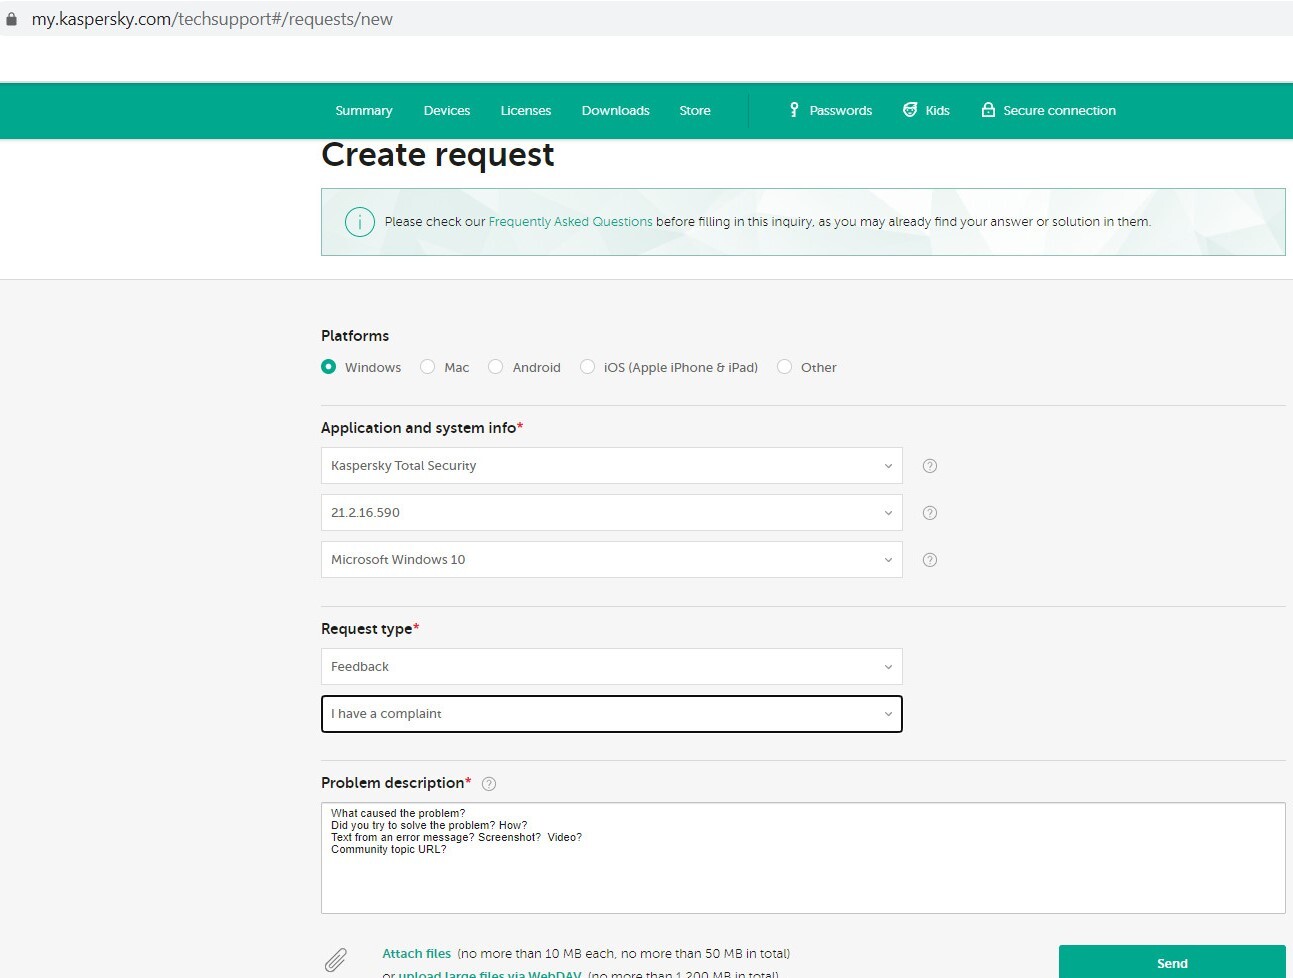Screen dimensions: 1293x978
Task: Select iOS (Apple iPhone & iPad) radio button
Action: (588, 367)
